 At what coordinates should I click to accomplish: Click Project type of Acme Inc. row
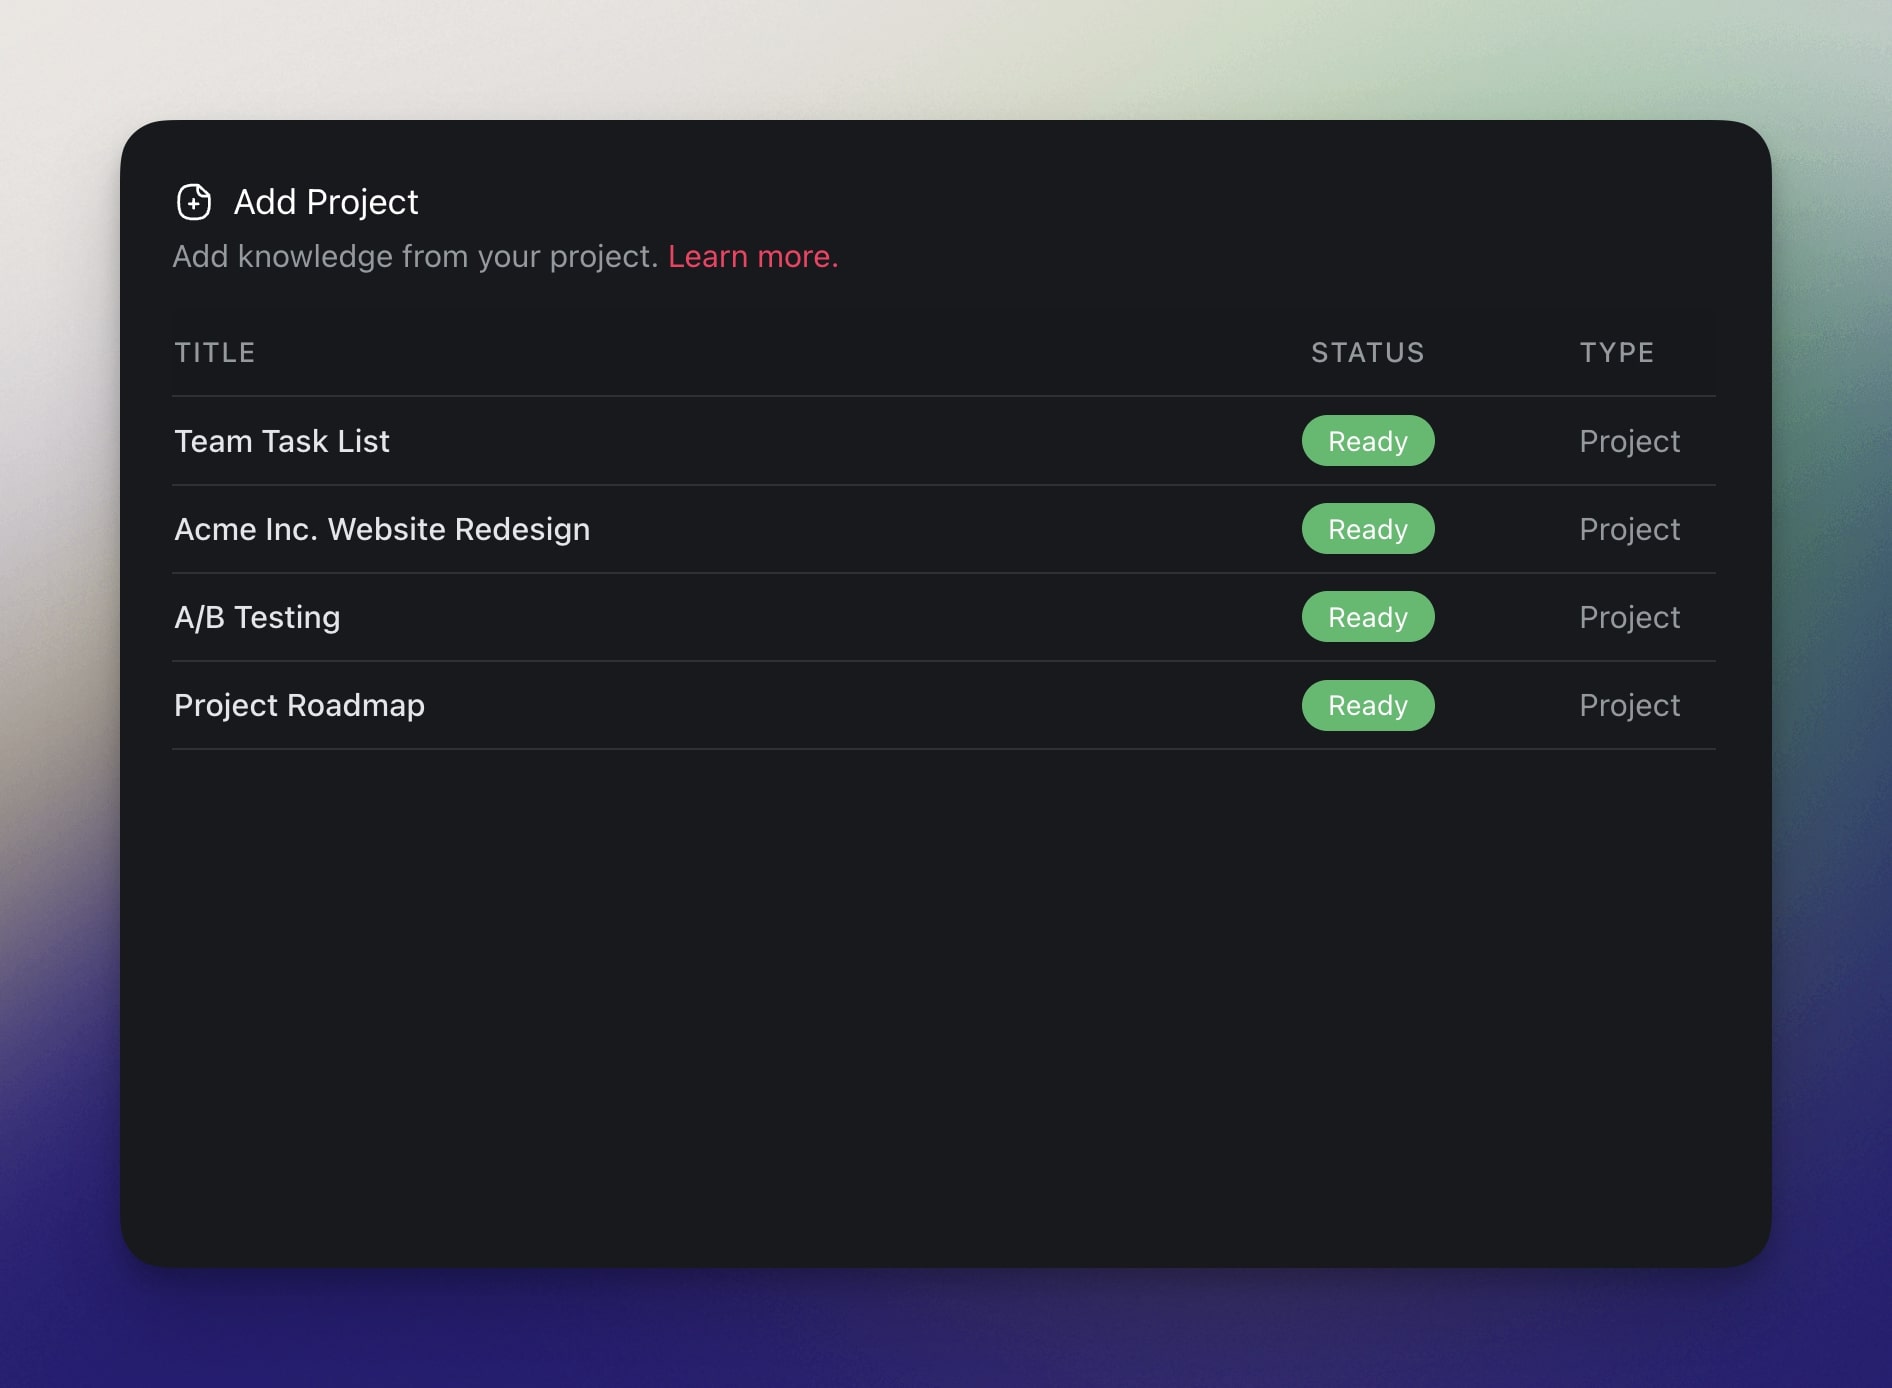1629,529
